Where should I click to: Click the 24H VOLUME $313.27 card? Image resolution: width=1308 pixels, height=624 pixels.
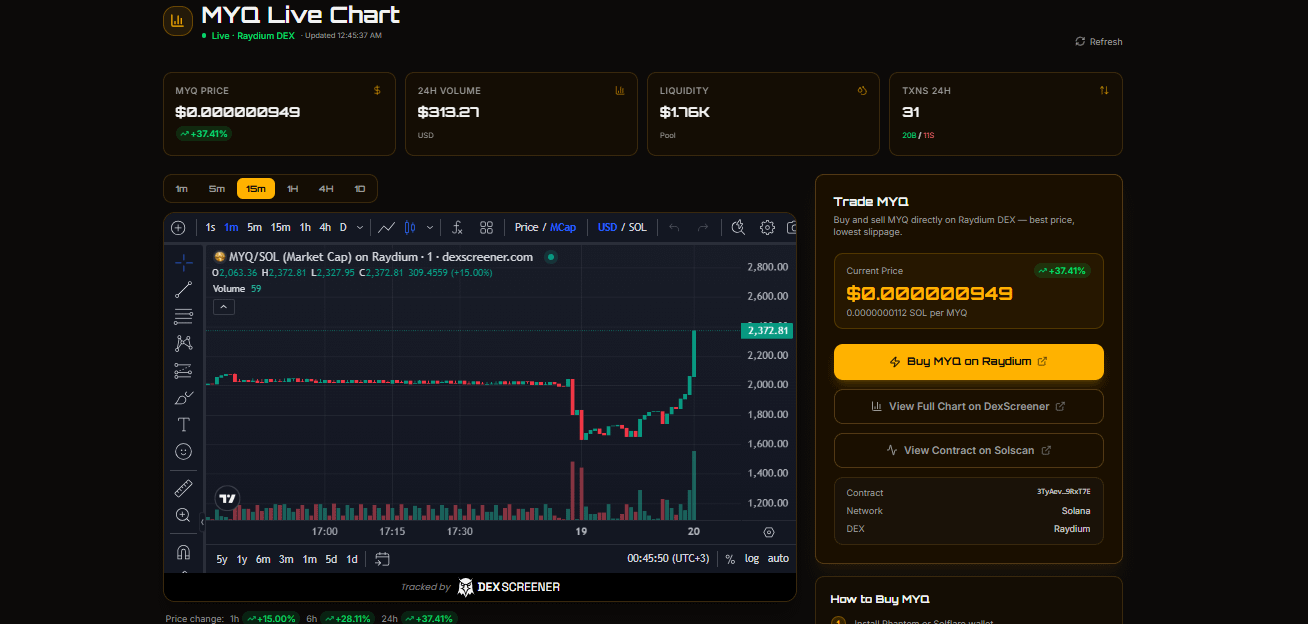(521, 114)
